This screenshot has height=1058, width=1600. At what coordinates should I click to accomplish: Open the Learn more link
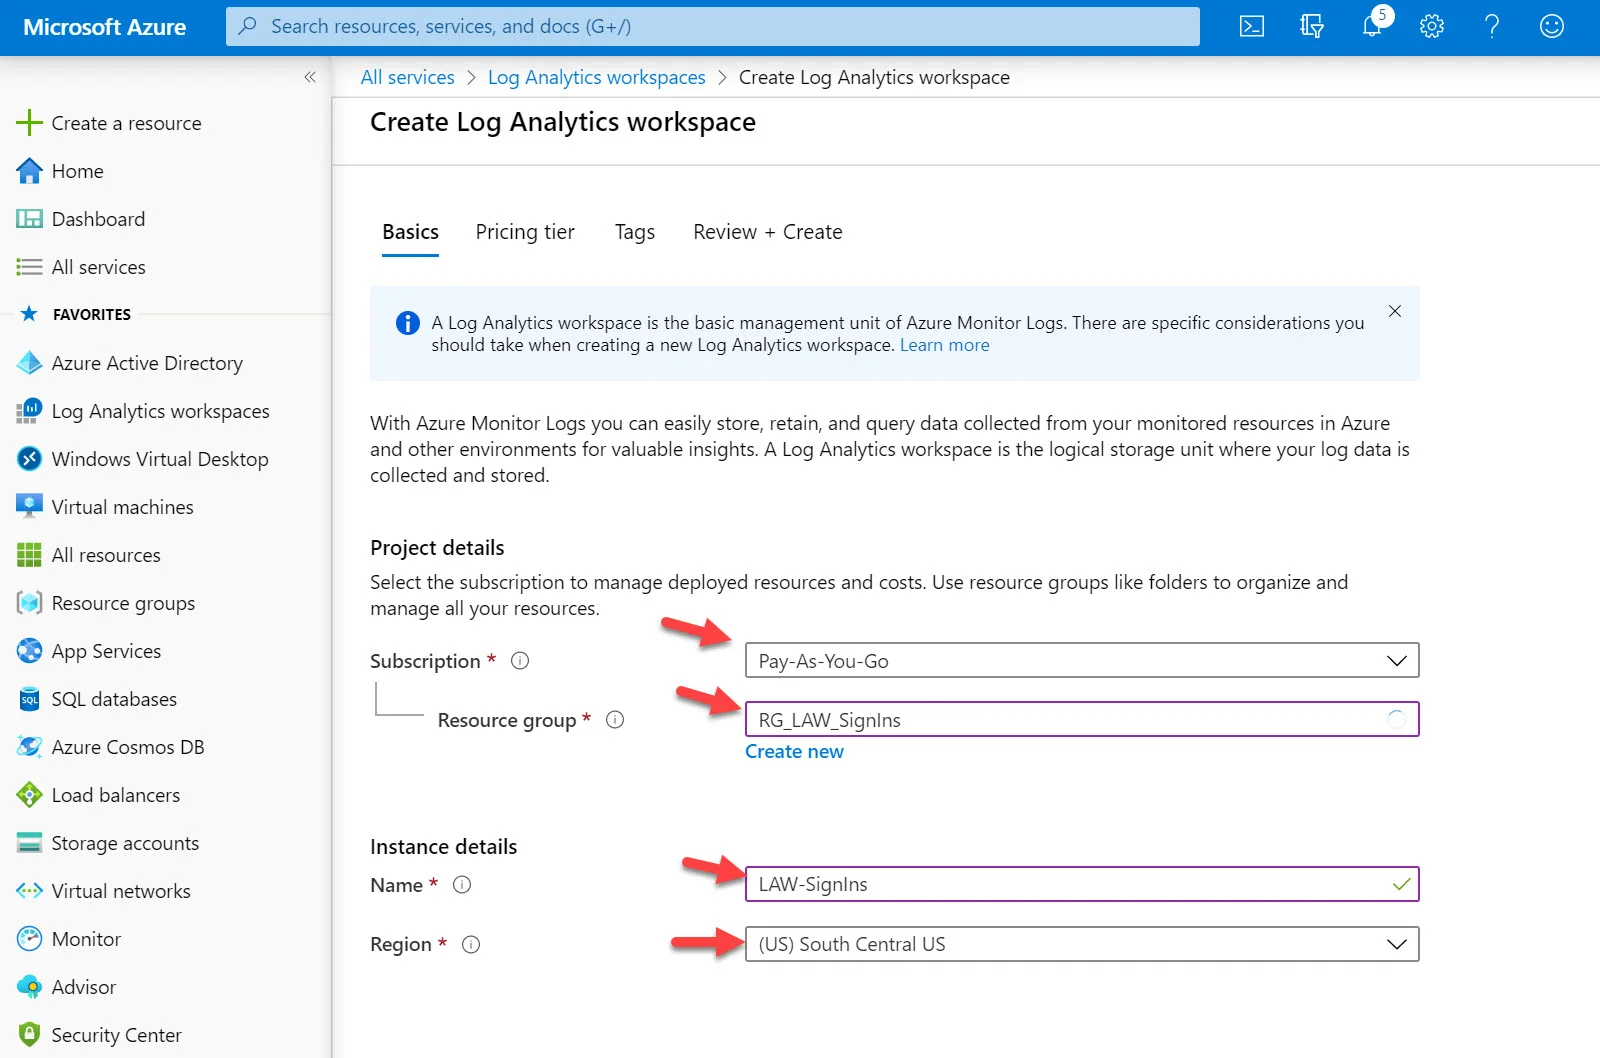(945, 345)
